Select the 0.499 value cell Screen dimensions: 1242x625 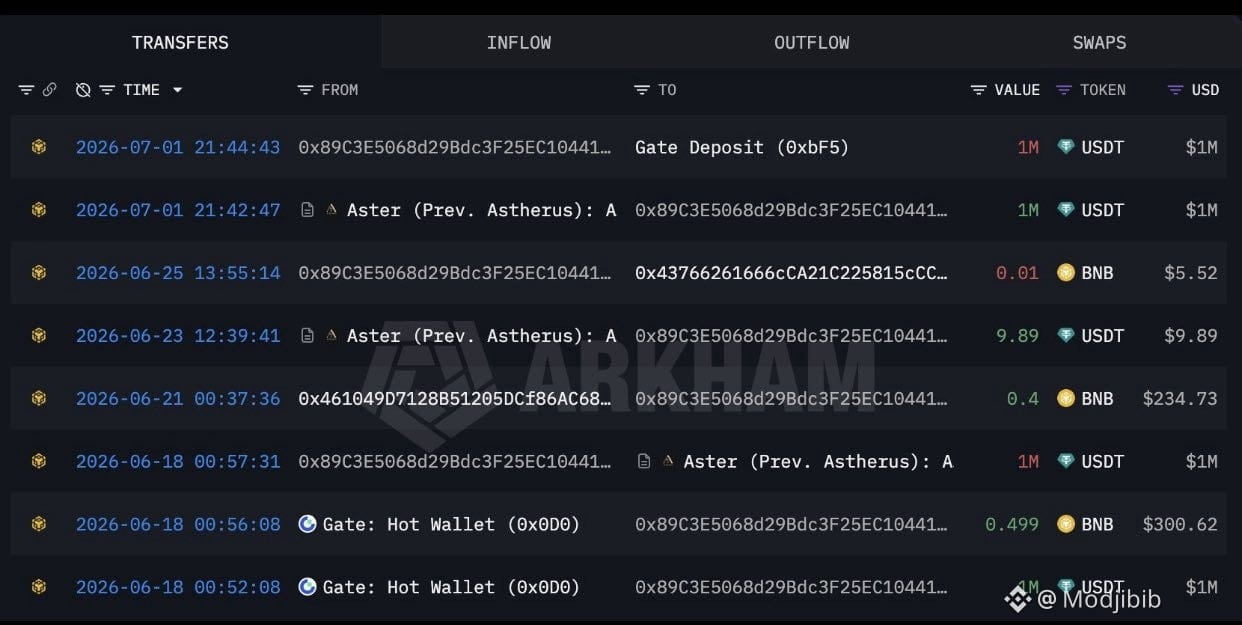point(1012,524)
